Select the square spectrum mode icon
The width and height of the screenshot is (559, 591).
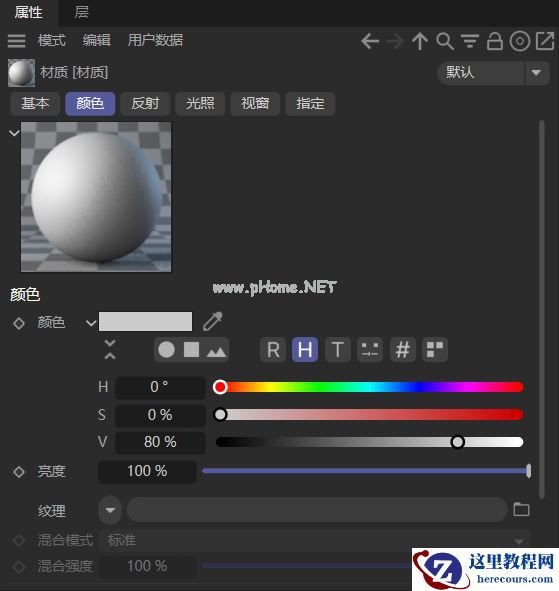[x=191, y=350]
